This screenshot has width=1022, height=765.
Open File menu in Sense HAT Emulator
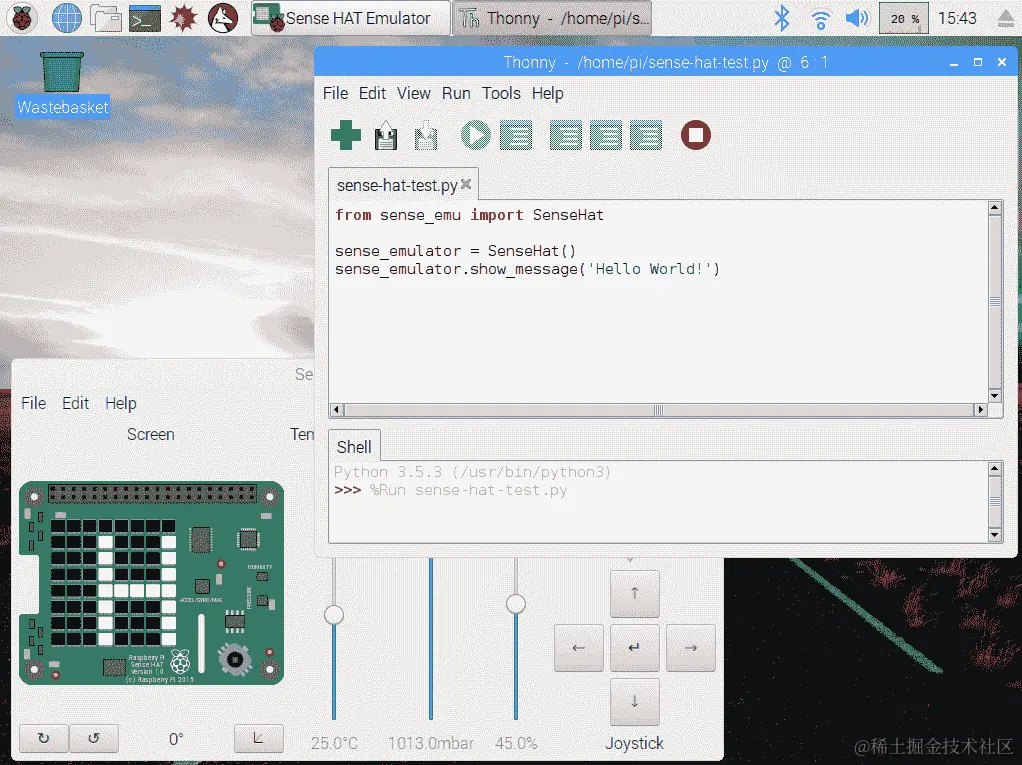(x=33, y=403)
